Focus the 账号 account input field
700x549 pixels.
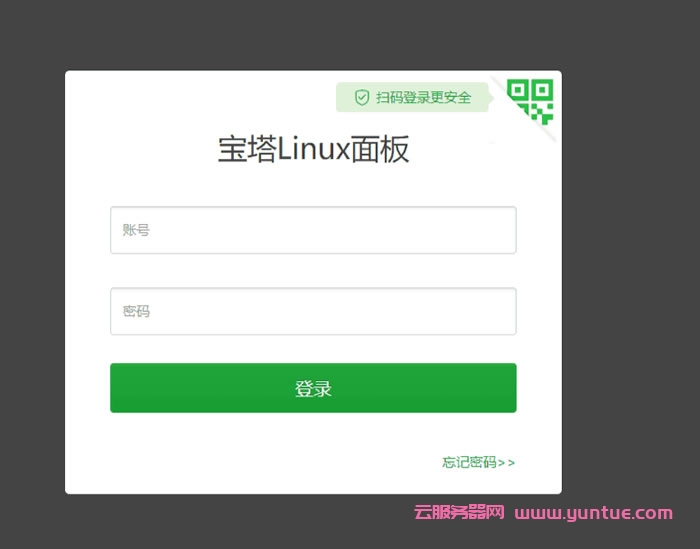[313, 230]
